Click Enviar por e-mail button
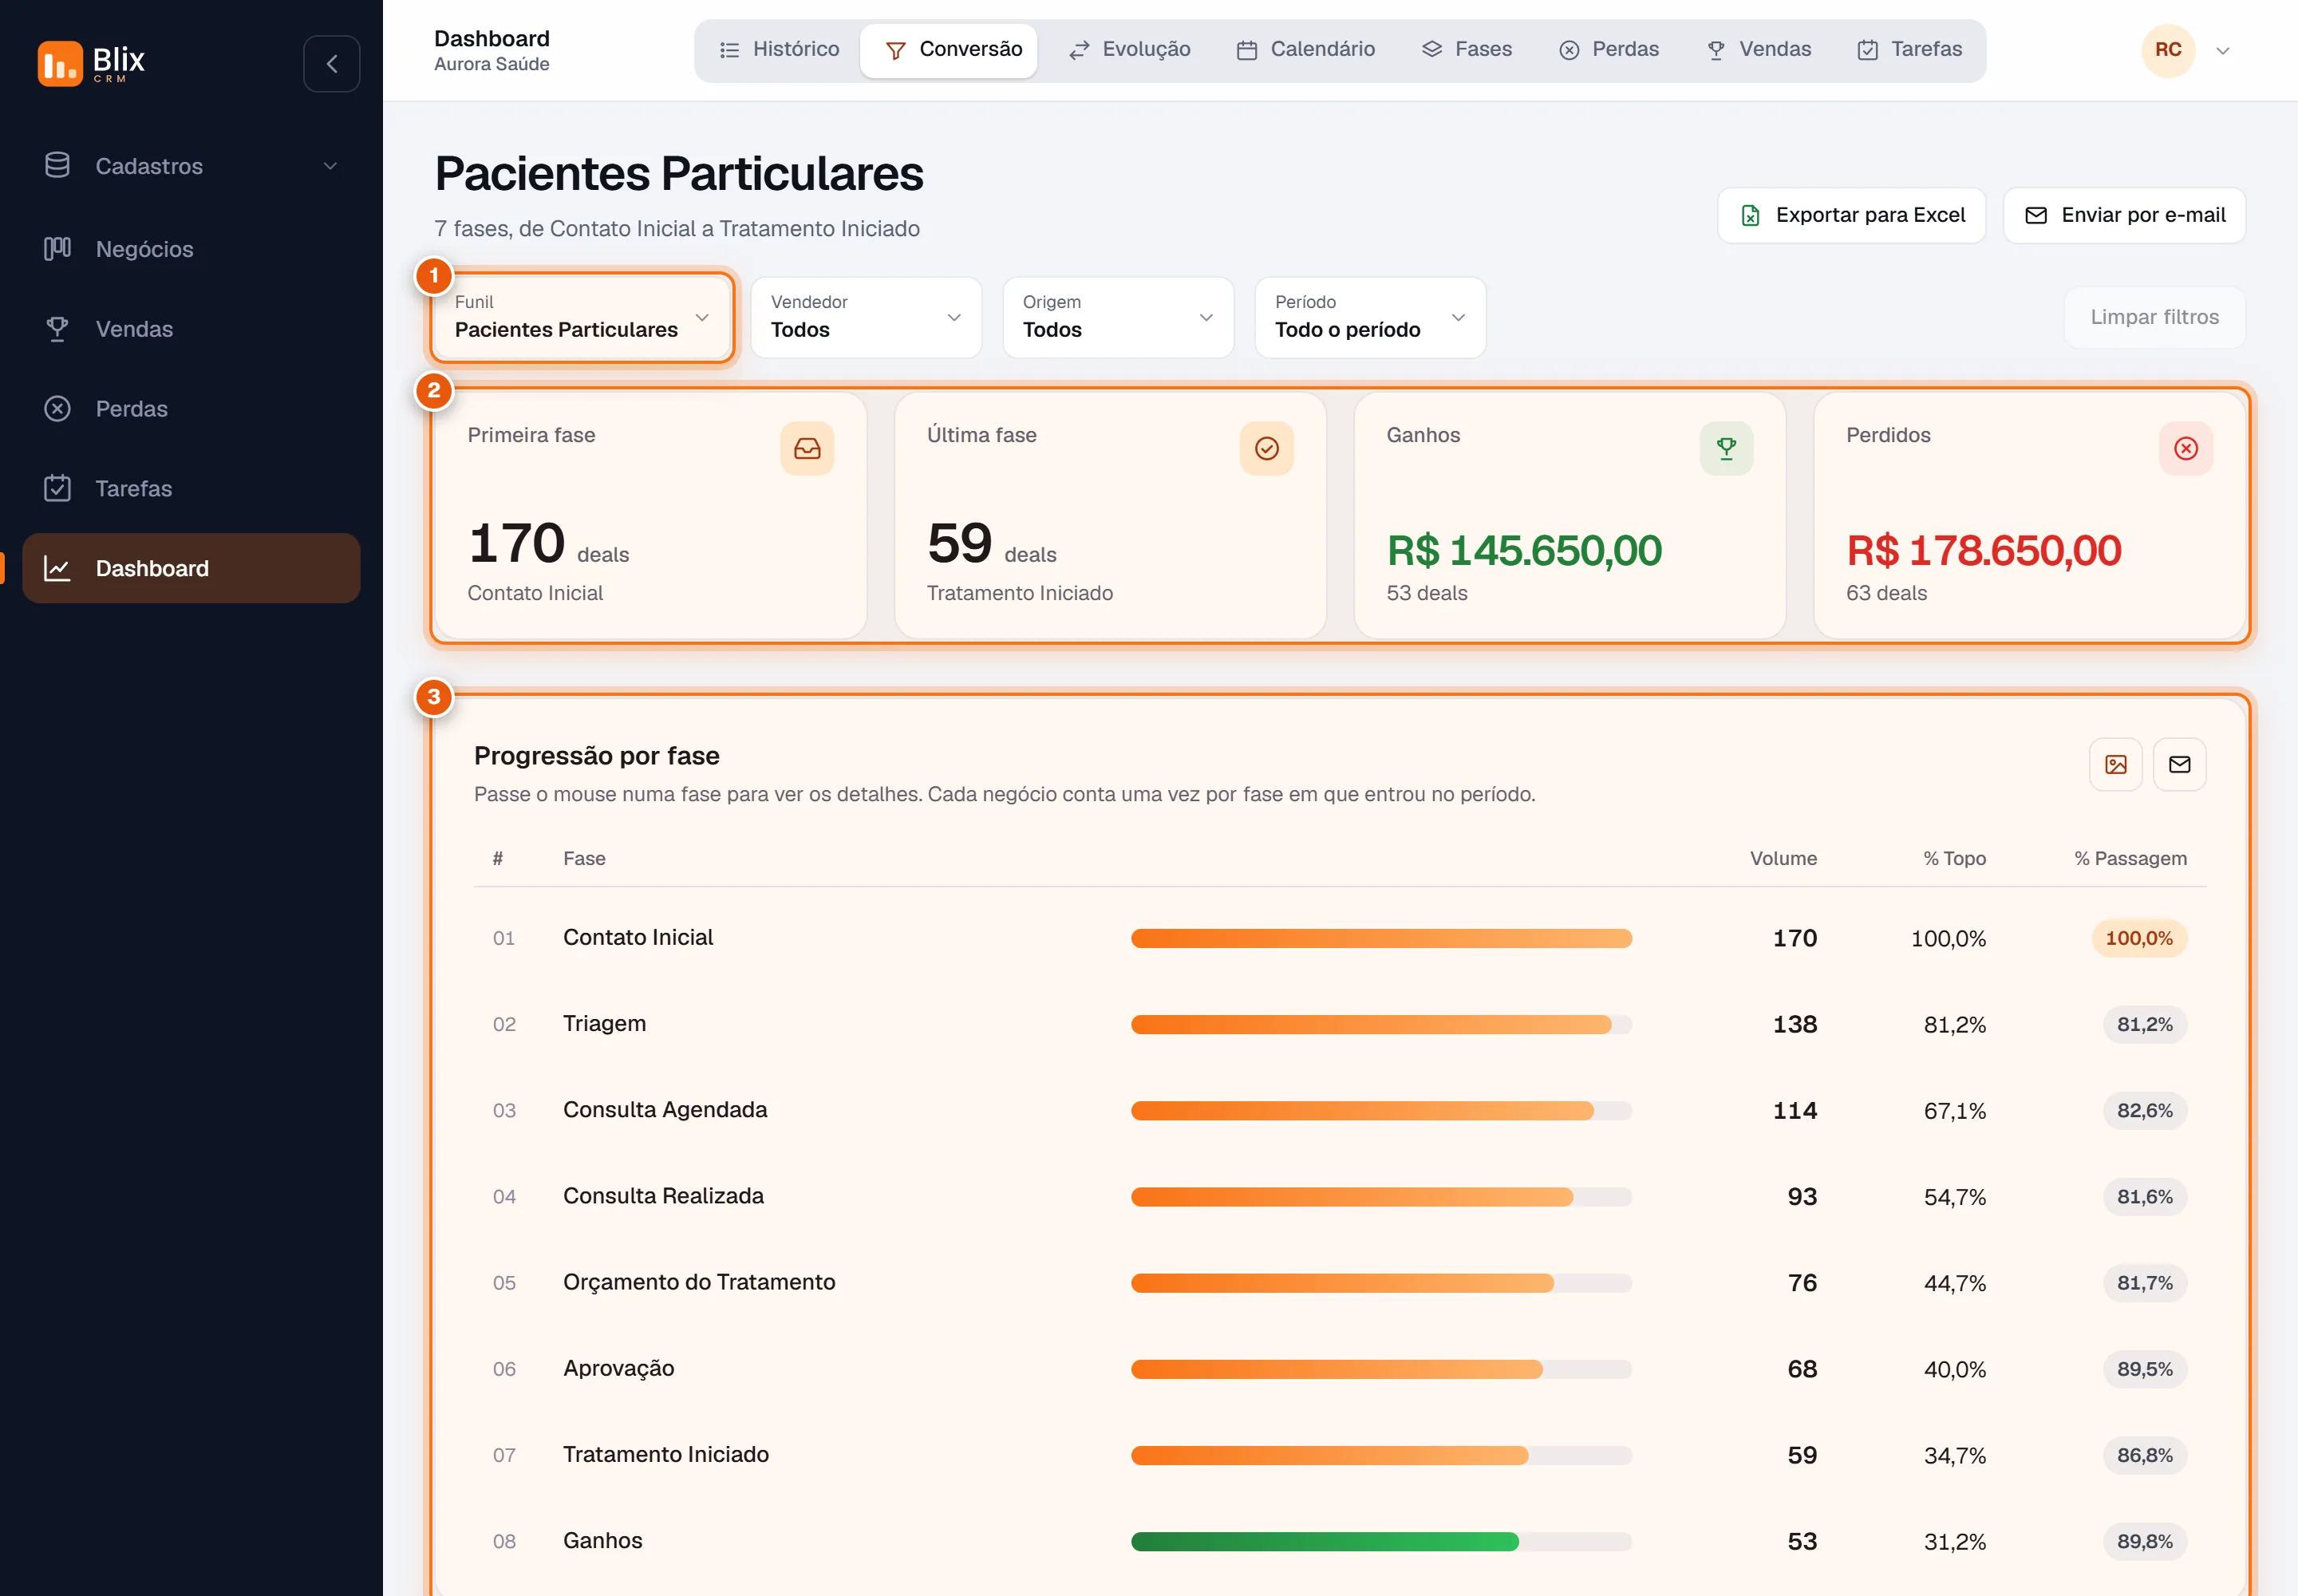 pos(2124,215)
